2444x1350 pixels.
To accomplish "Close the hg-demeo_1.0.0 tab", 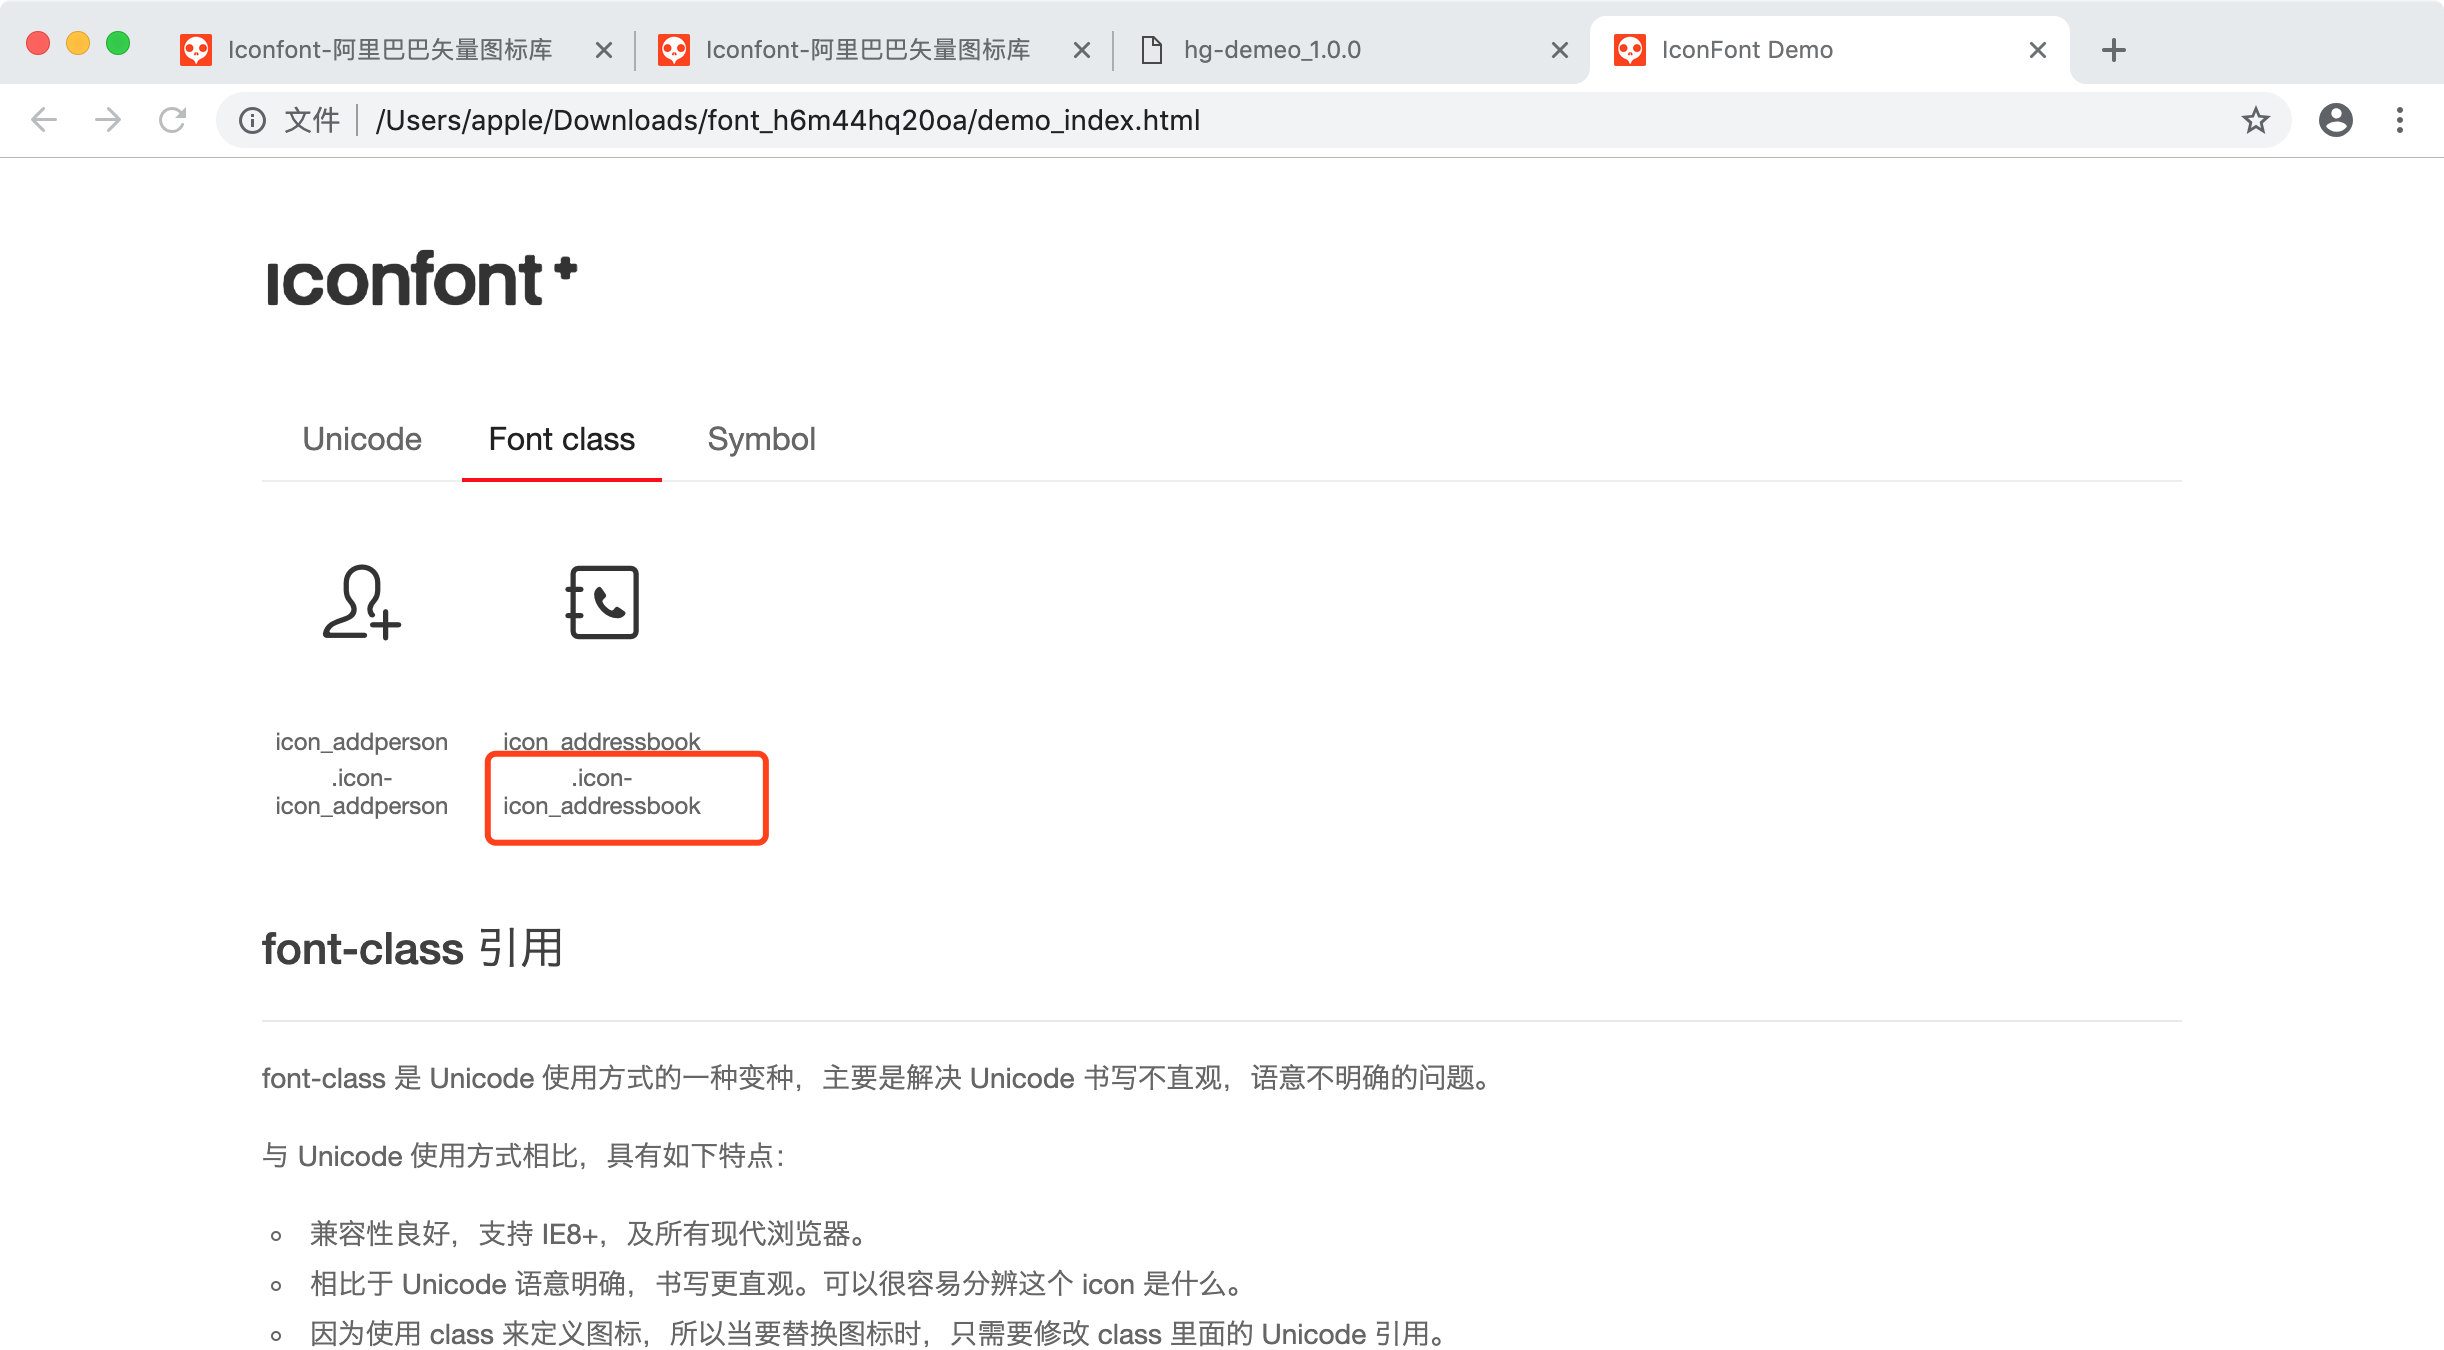I will pyautogui.click(x=1559, y=50).
